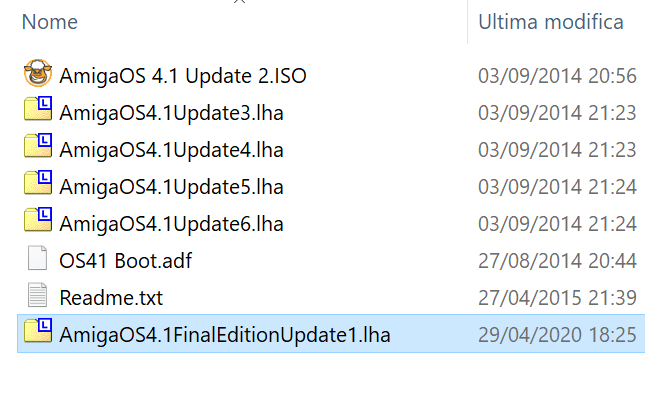Click the date 27/04/2015 21:39
The image size is (645, 412).
557,297
